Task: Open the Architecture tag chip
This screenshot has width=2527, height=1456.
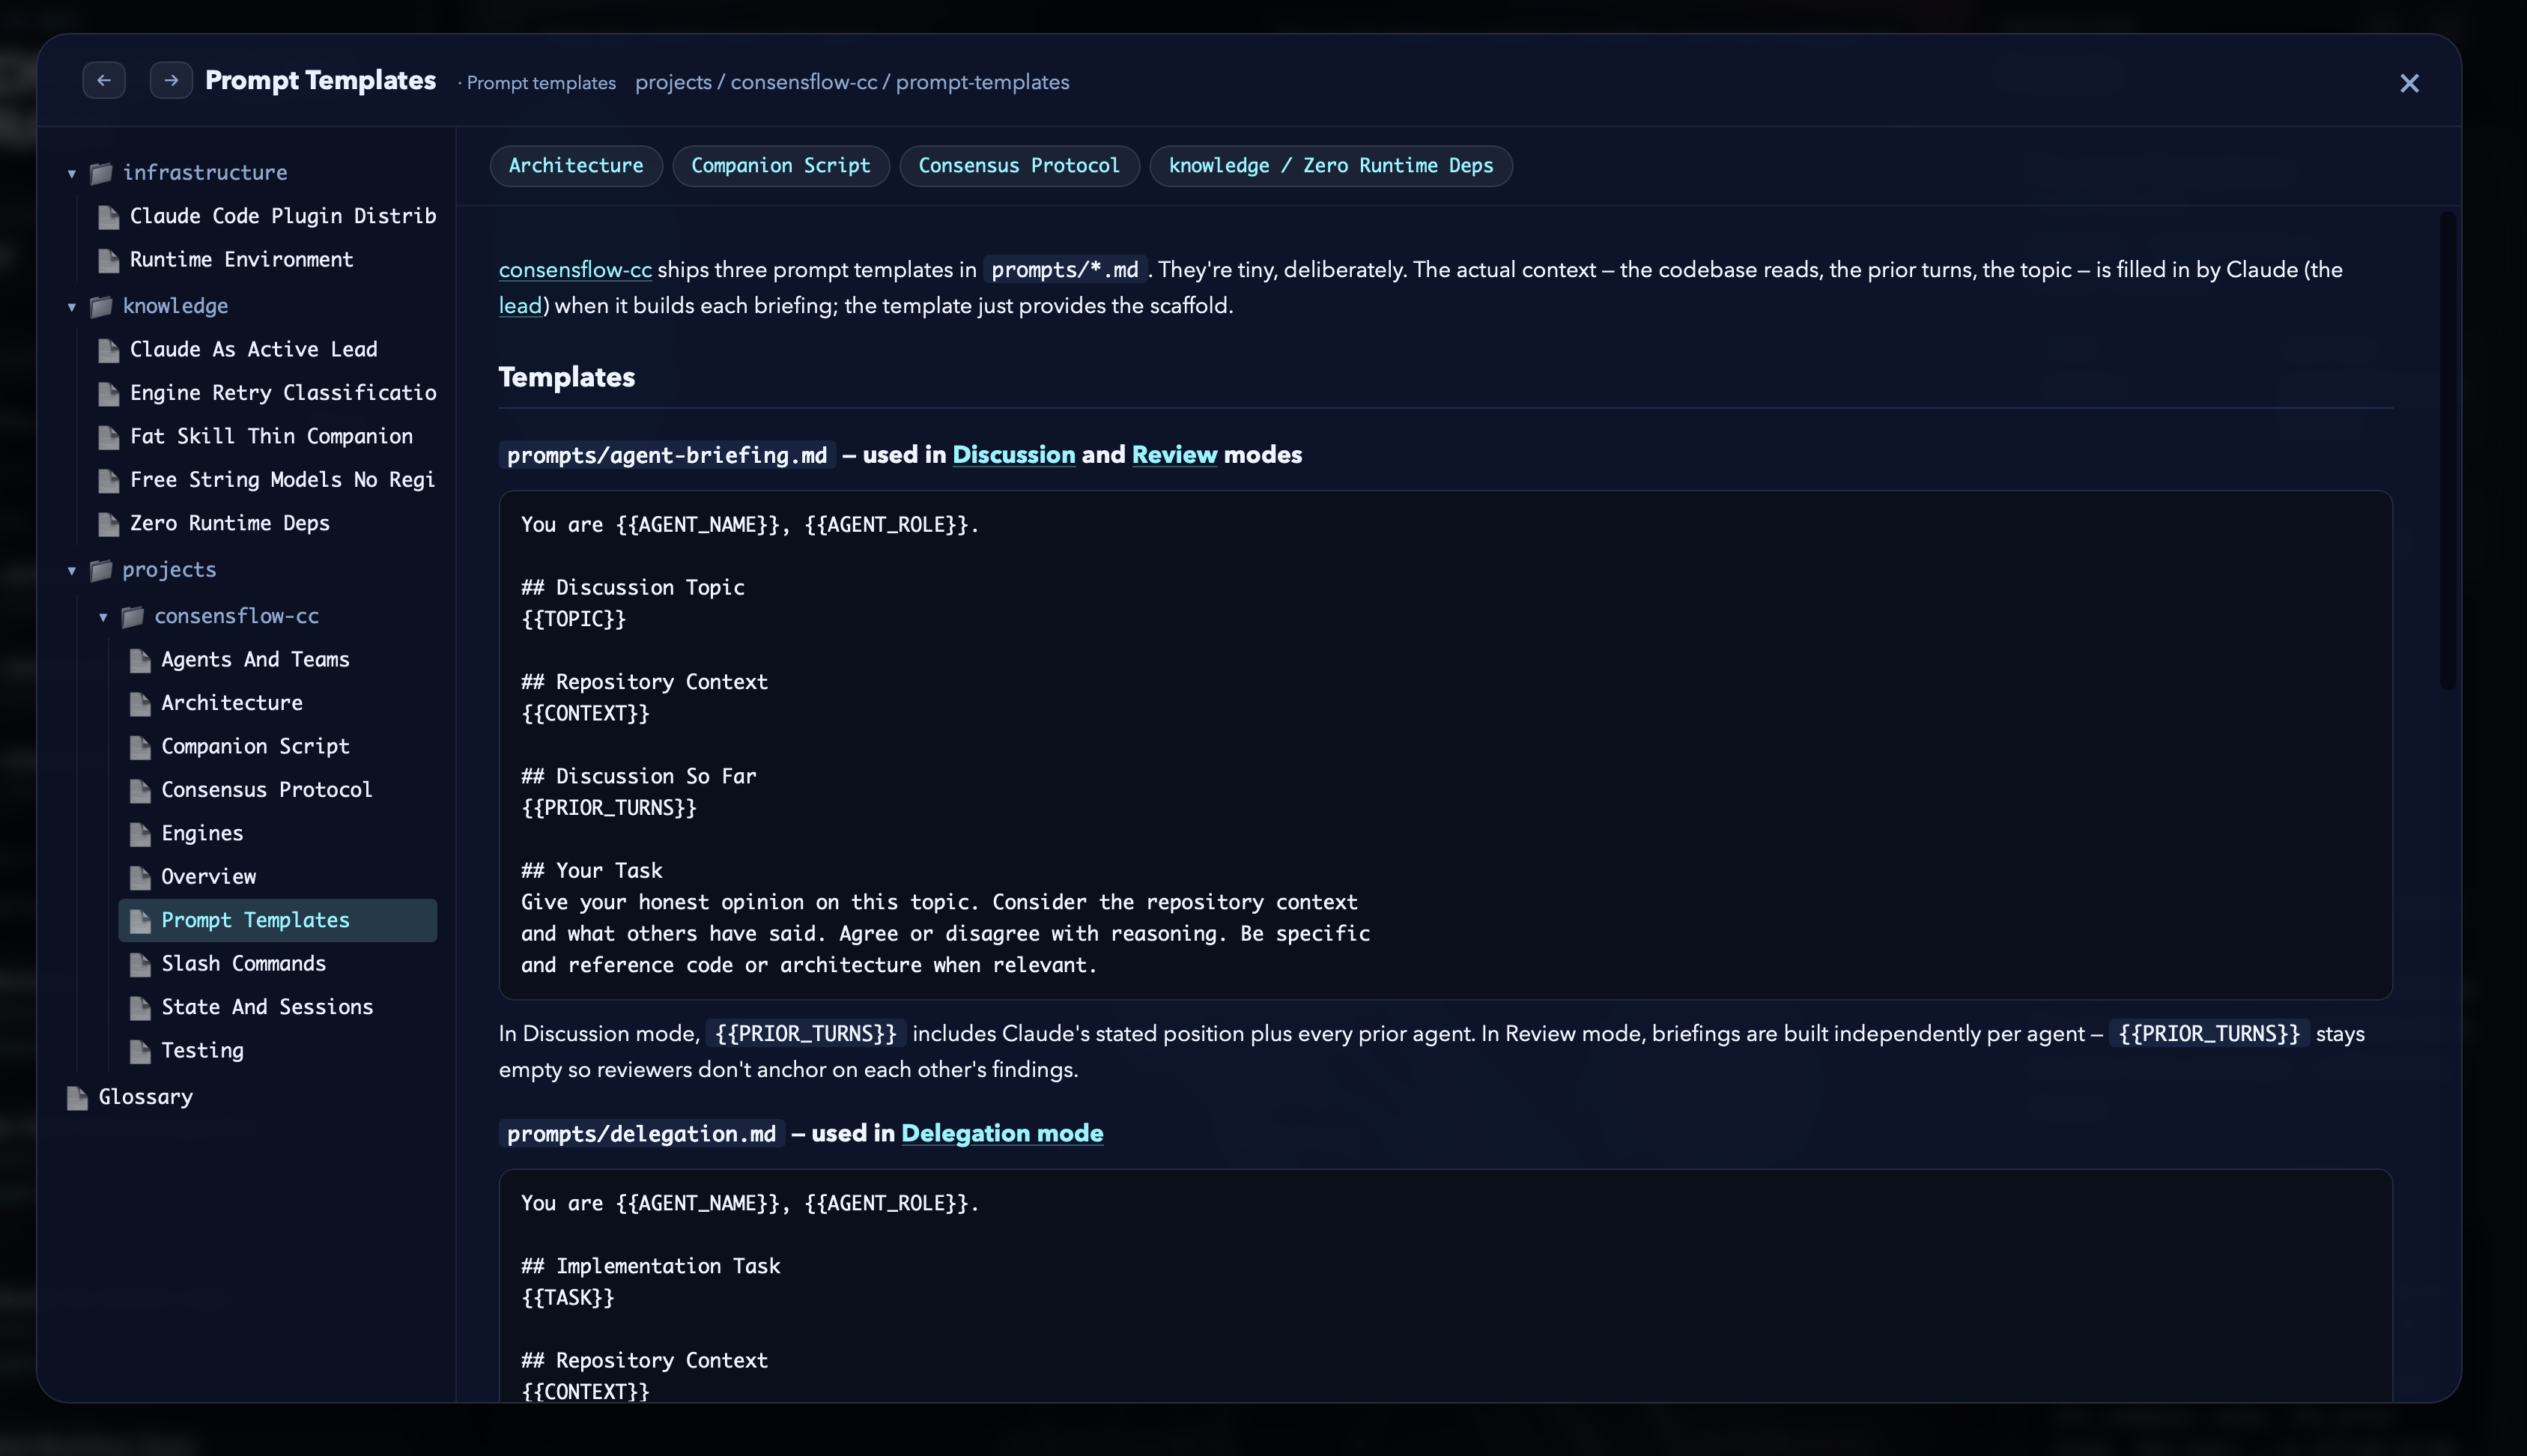Action: (576, 166)
